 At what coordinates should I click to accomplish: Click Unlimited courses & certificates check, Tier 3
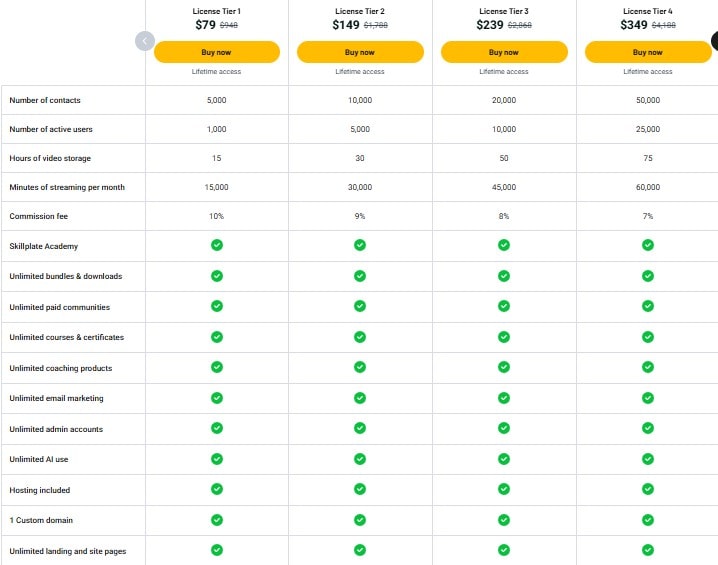pyautogui.click(x=504, y=337)
